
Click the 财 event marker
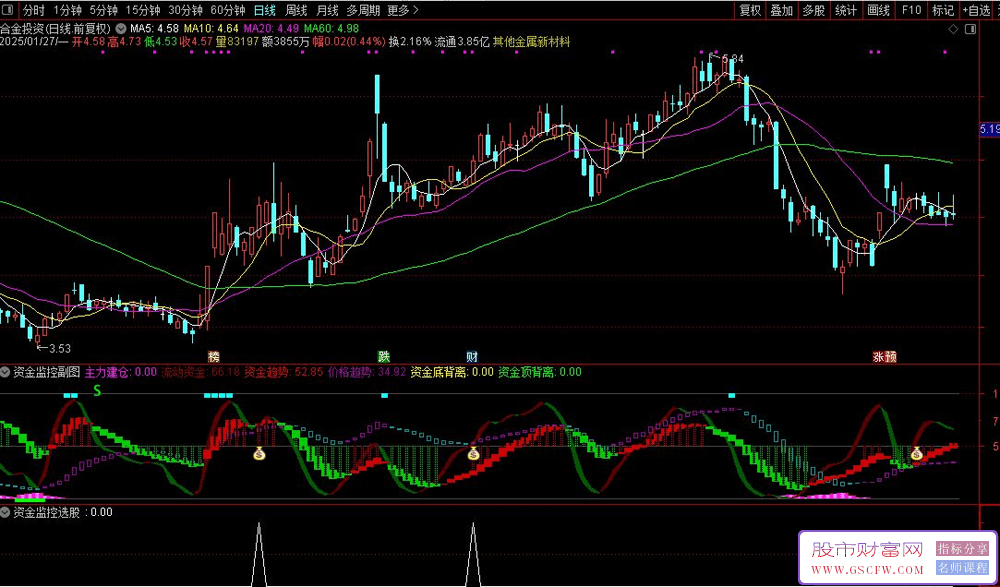pyautogui.click(x=472, y=357)
